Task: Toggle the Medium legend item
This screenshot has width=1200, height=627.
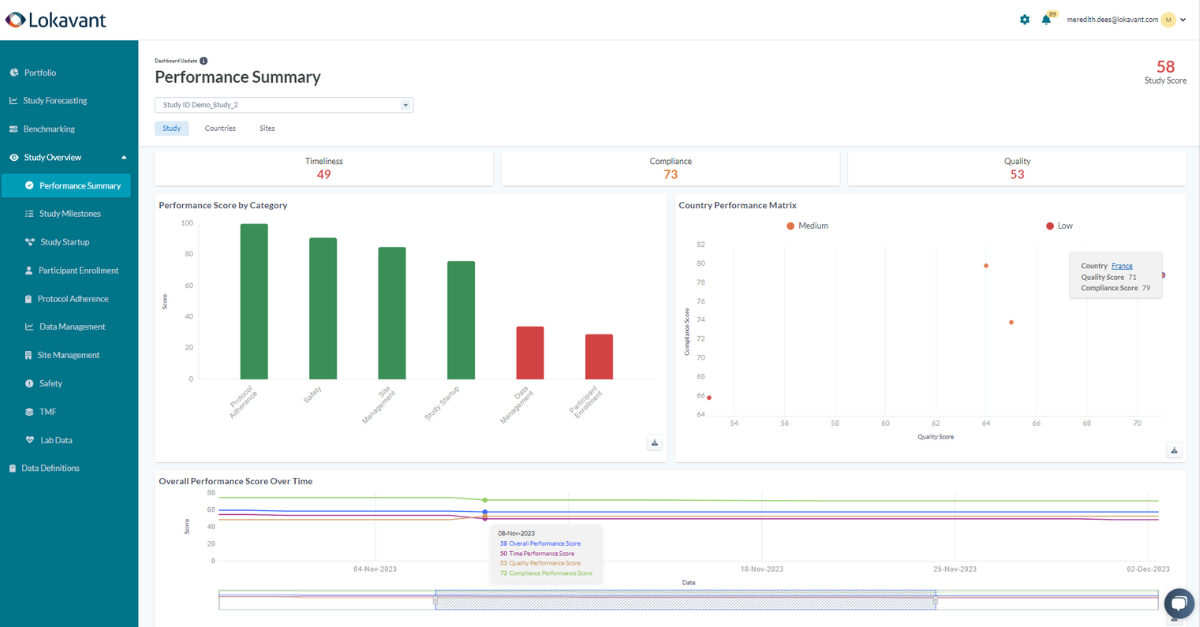Action: (x=807, y=226)
